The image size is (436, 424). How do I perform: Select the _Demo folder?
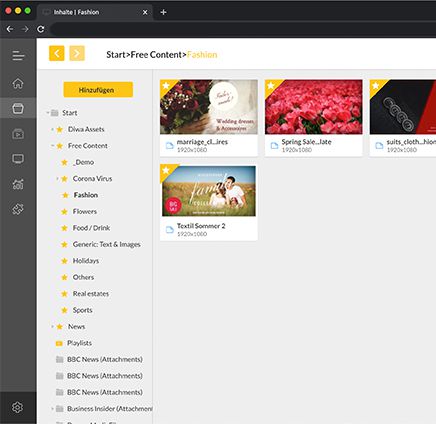pos(84,162)
